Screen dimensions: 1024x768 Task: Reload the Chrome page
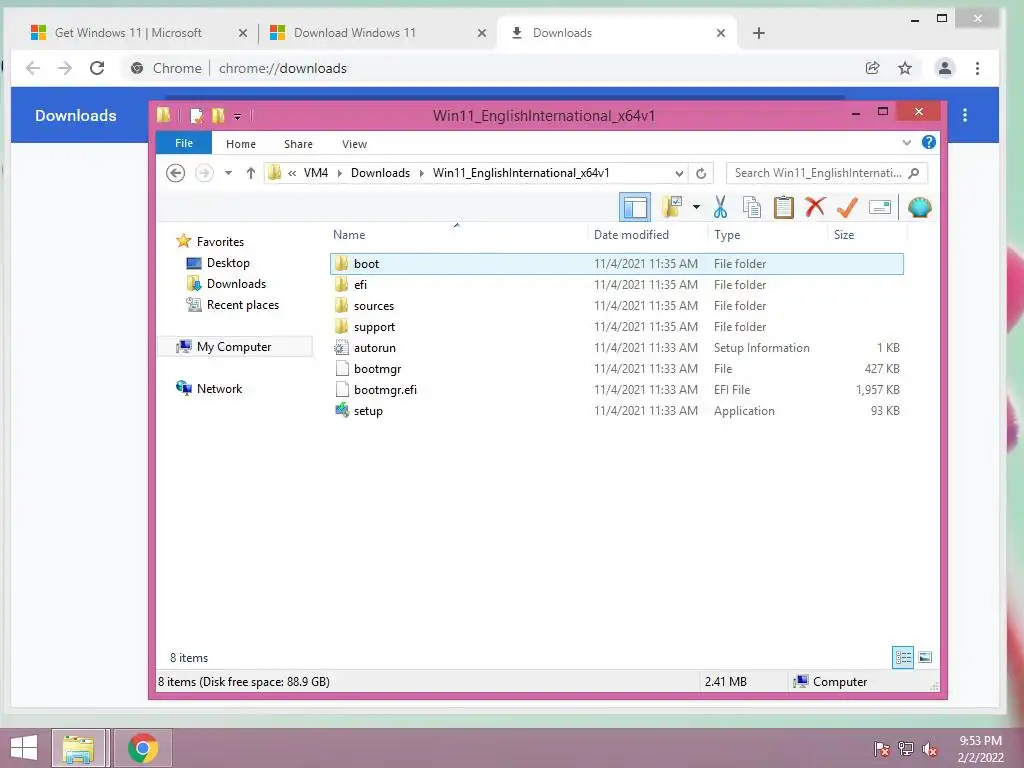tap(97, 68)
